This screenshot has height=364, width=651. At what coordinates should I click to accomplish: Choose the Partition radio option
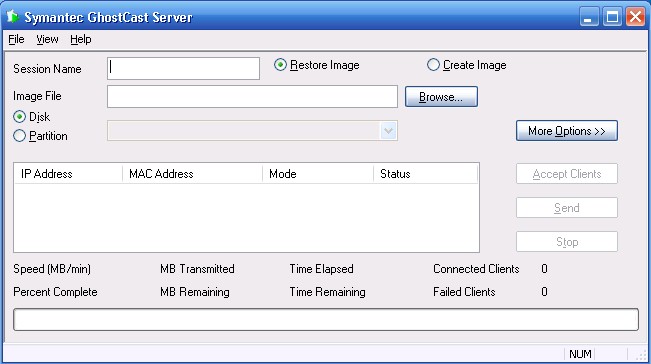pyautogui.click(x=40, y=136)
